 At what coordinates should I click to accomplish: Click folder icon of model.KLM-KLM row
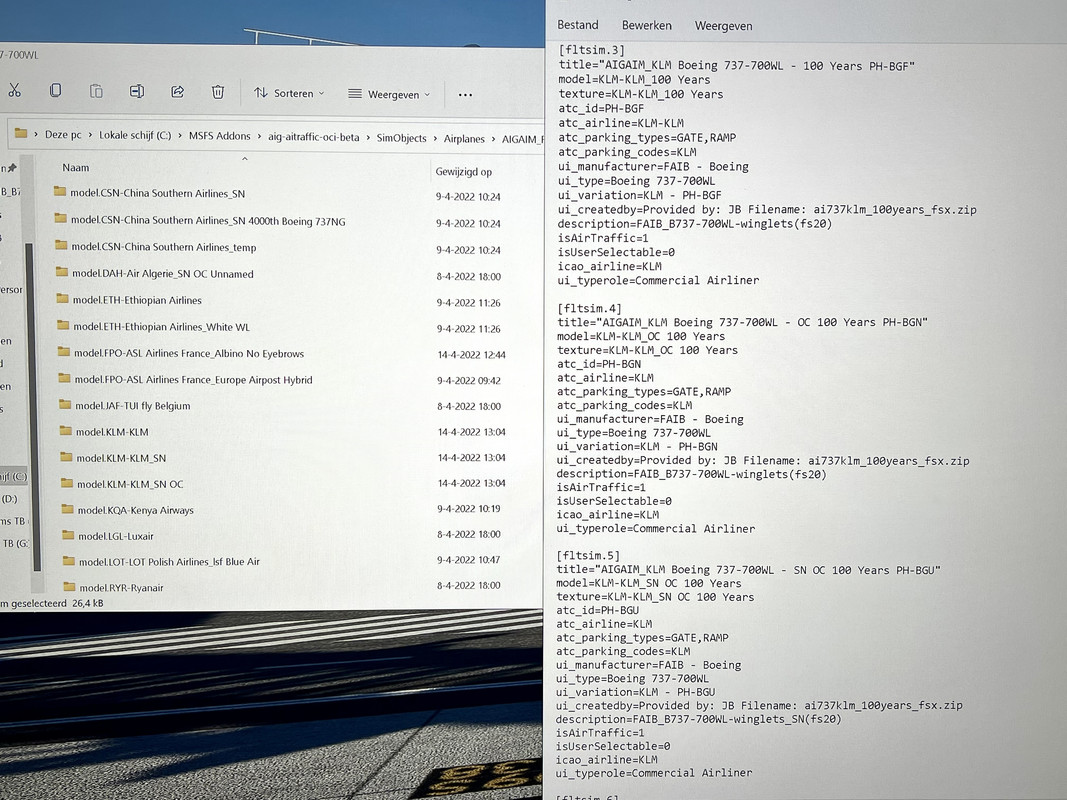(x=65, y=431)
